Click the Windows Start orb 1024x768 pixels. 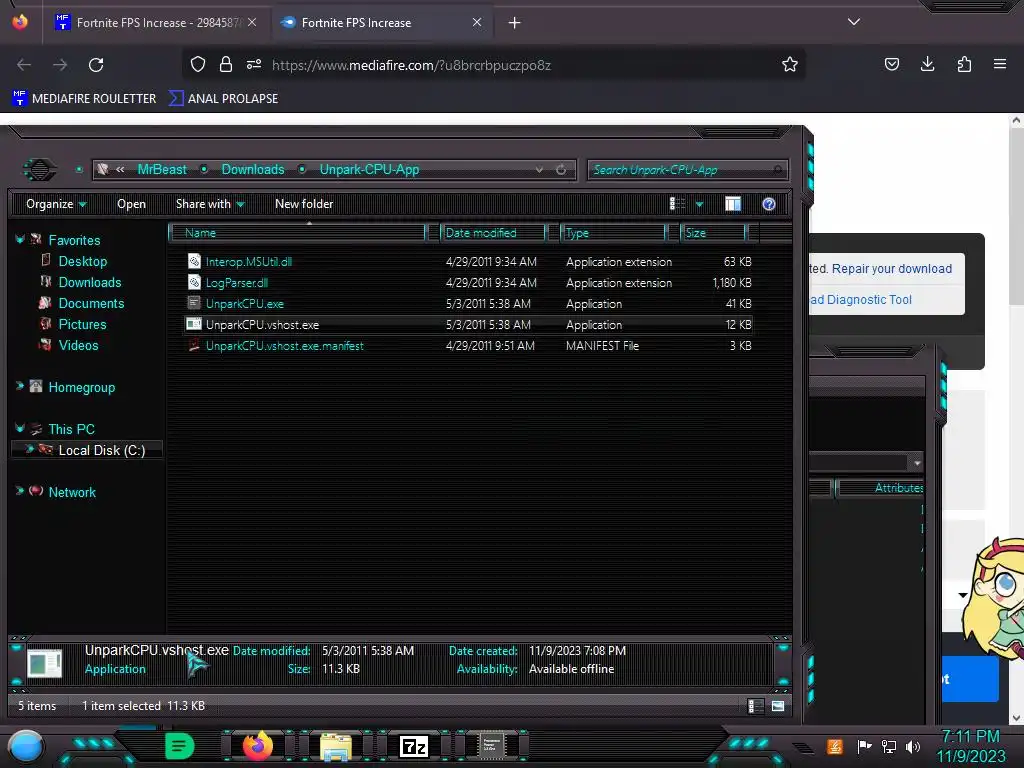point(26,747)
